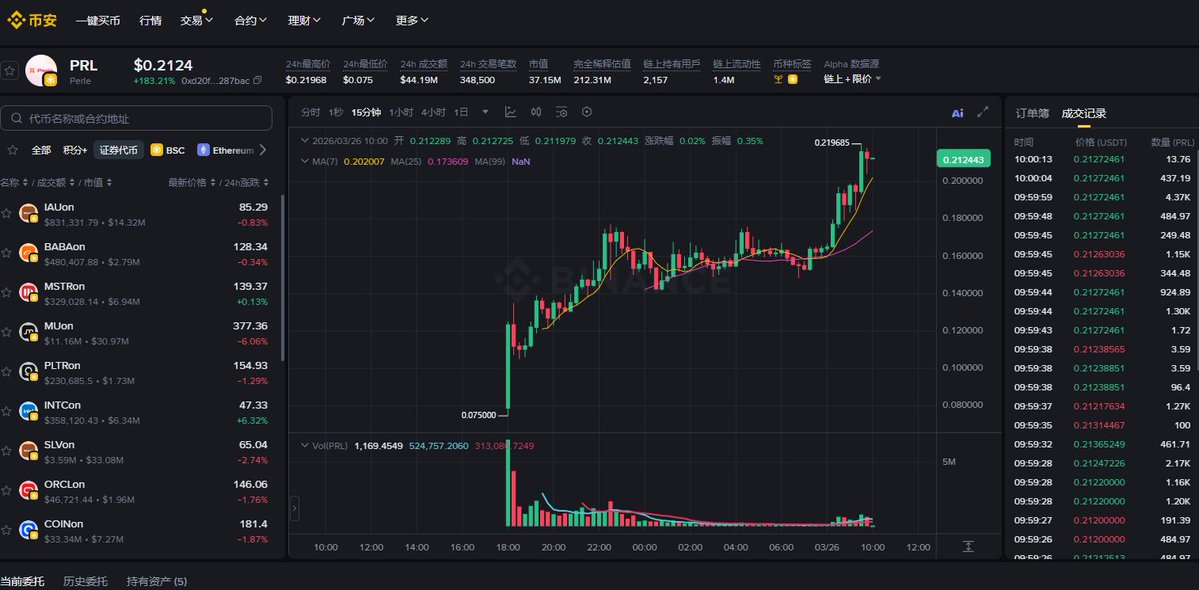Star the MSTRon token in the list
This screenshot has width=1199, height=590.
pyautogui.click(x=9, y=292)
